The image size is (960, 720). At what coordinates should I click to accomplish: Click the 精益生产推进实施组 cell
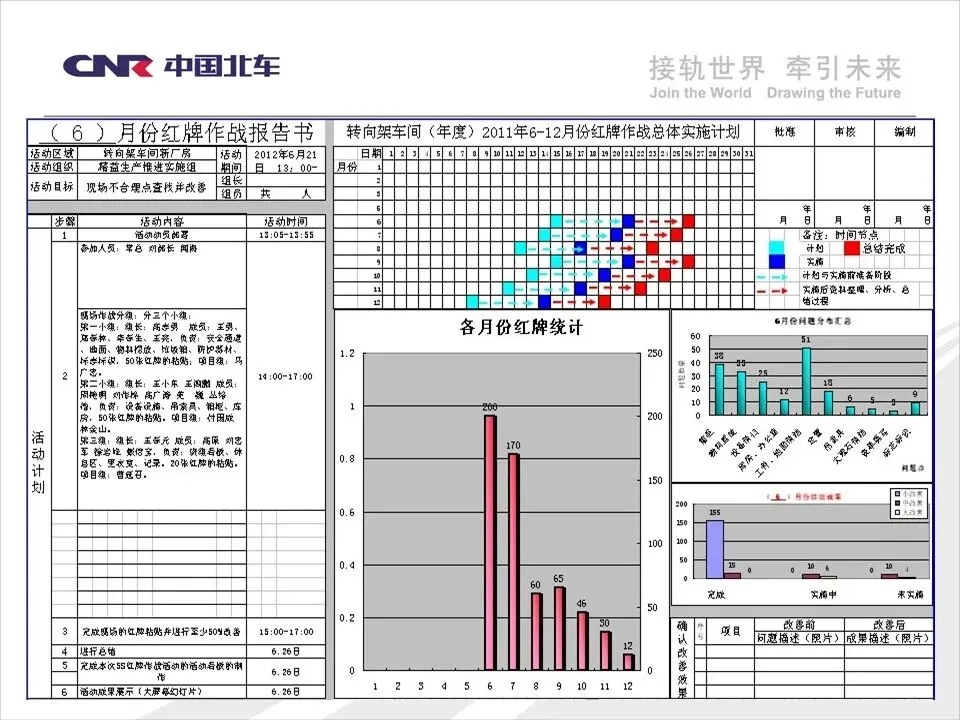click(147, 167)
